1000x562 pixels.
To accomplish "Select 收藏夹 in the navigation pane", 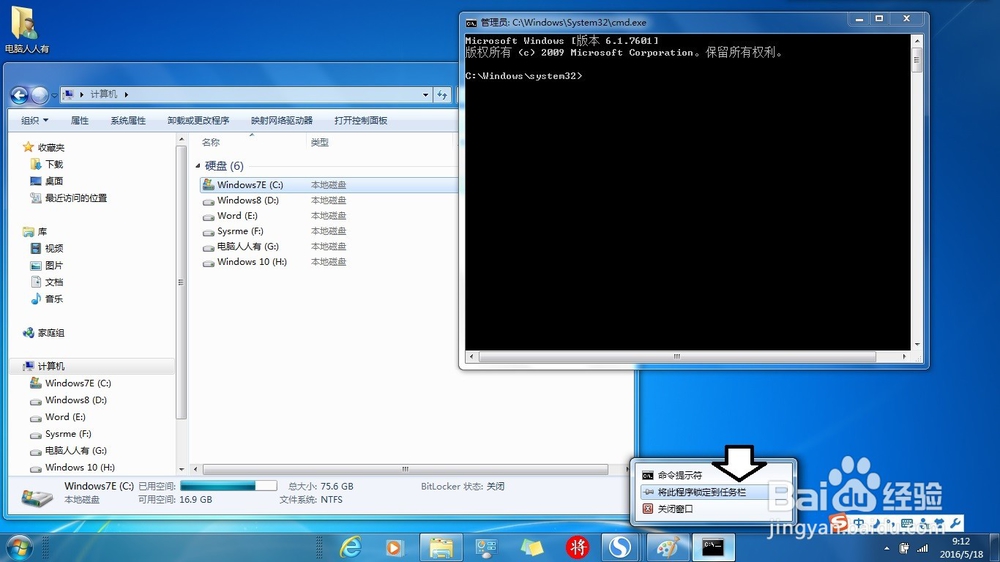I will [x=44, y=147].
